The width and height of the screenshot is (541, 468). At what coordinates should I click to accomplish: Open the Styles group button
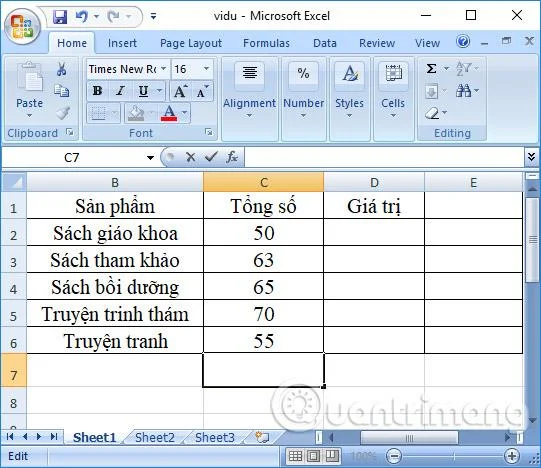click(350, 90)
